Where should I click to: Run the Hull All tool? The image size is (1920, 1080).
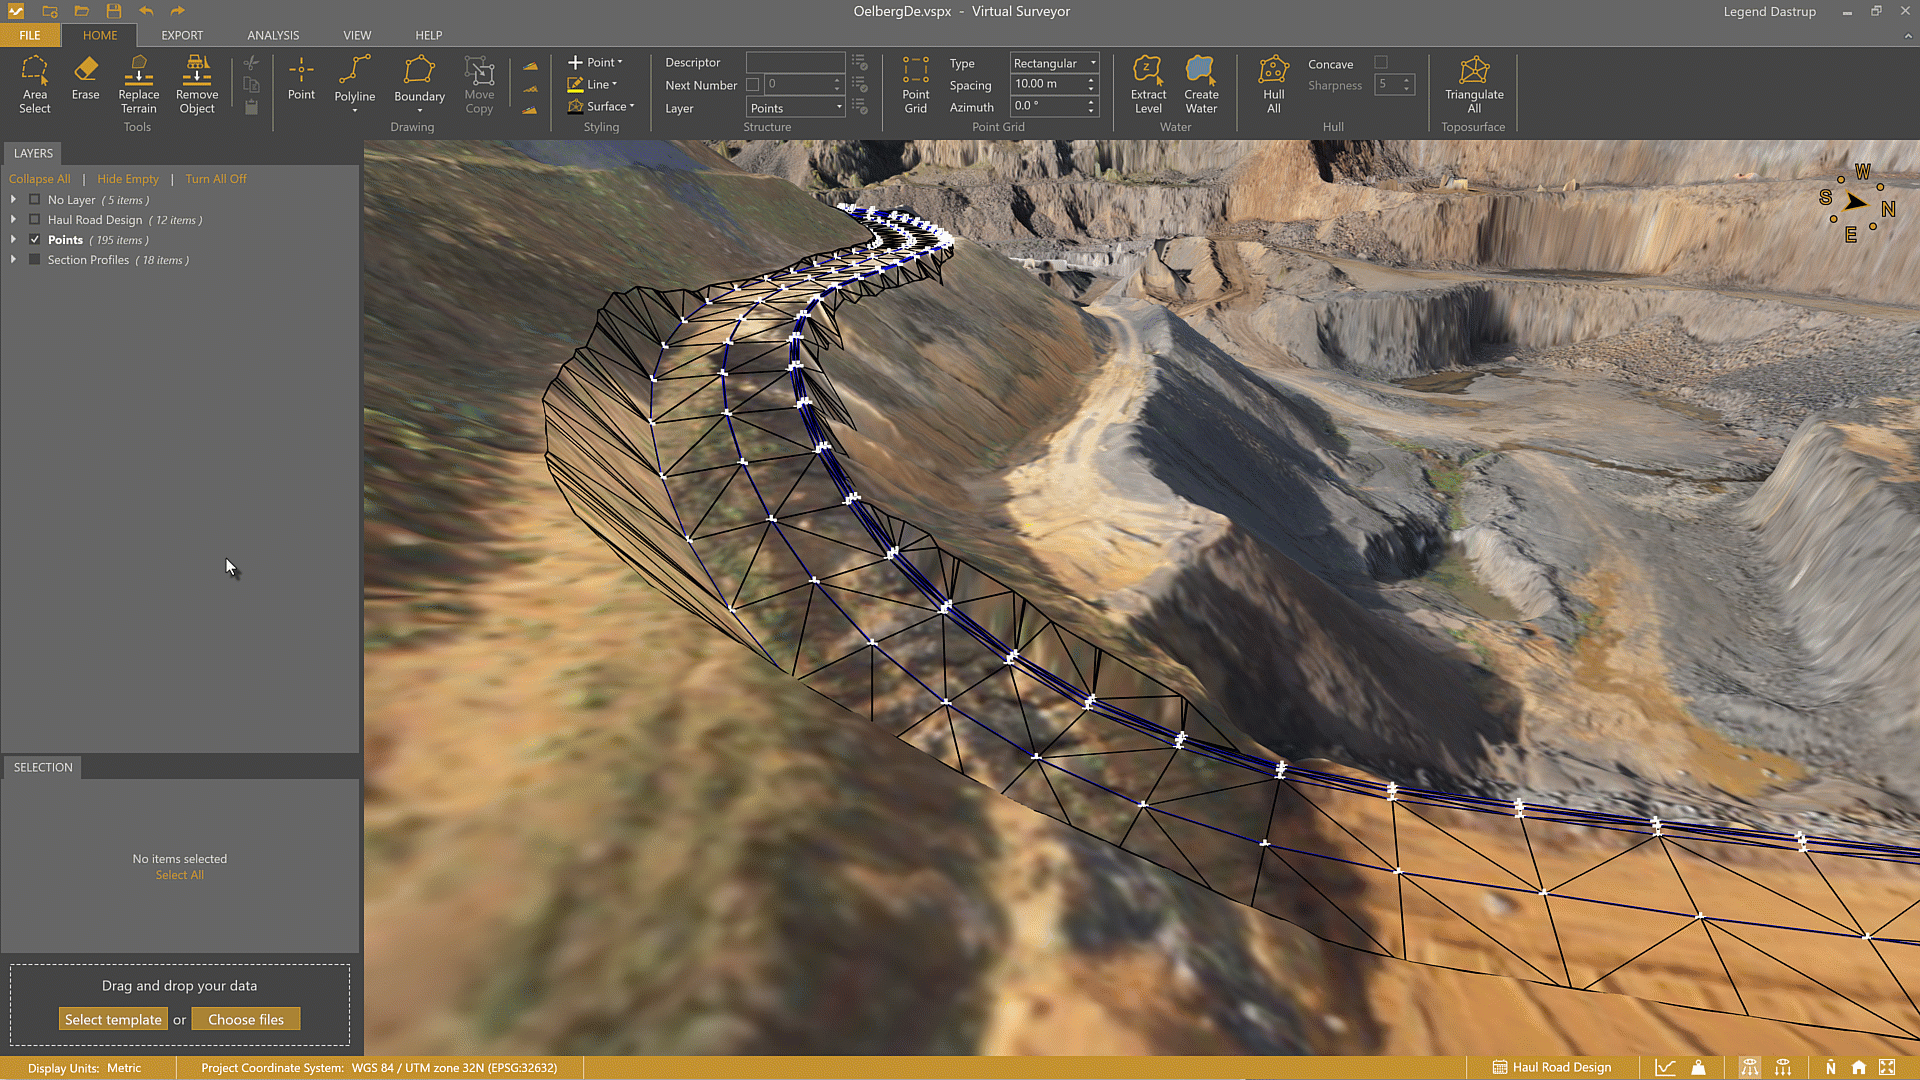1273,84
